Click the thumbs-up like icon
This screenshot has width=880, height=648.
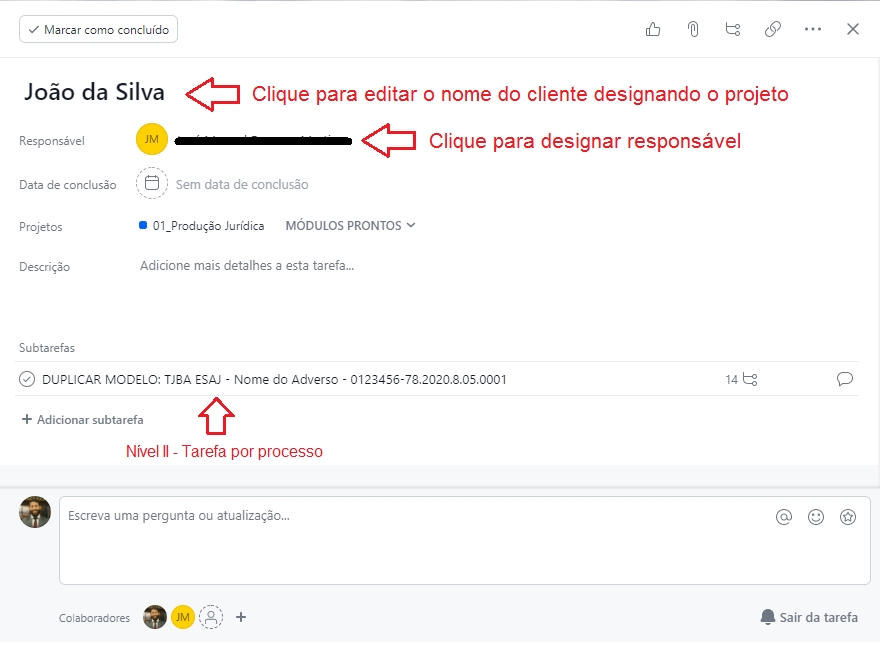click(653, 29)
